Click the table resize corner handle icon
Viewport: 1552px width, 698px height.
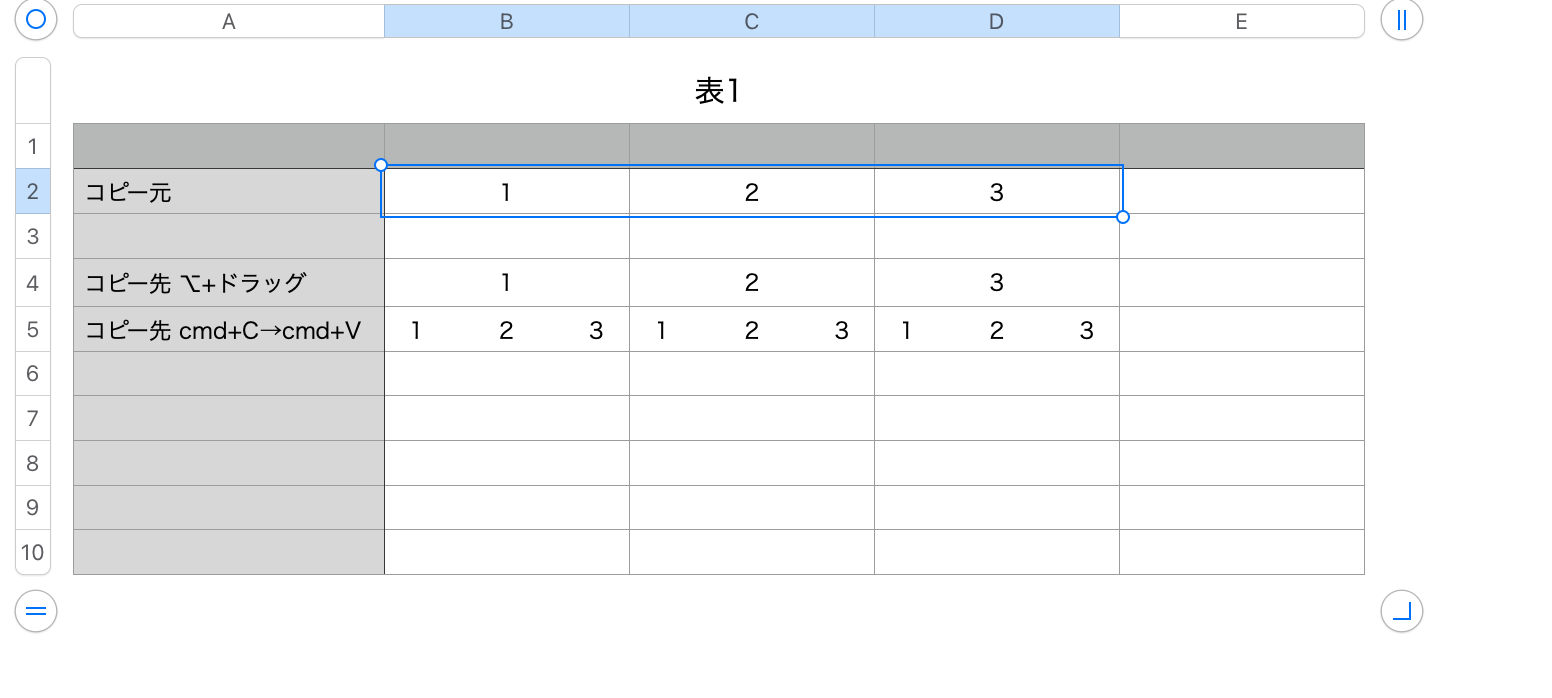[1401, 611]
